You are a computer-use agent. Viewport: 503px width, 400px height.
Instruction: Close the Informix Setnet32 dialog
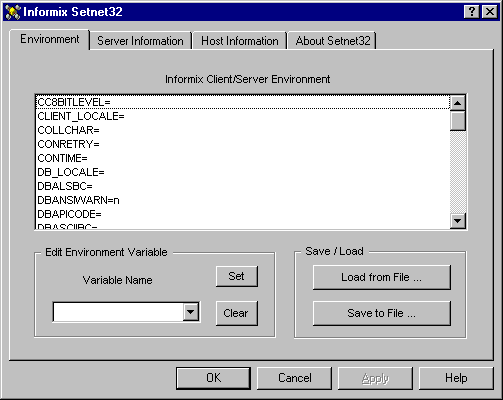click(x=490, y=12)
